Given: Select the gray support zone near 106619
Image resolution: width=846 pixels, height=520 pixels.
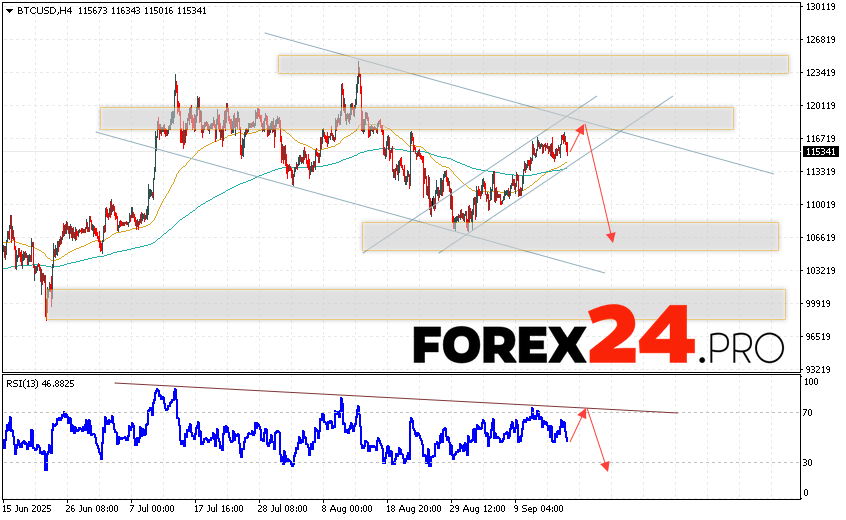Looking at the screenshot, I should [569, 236].
